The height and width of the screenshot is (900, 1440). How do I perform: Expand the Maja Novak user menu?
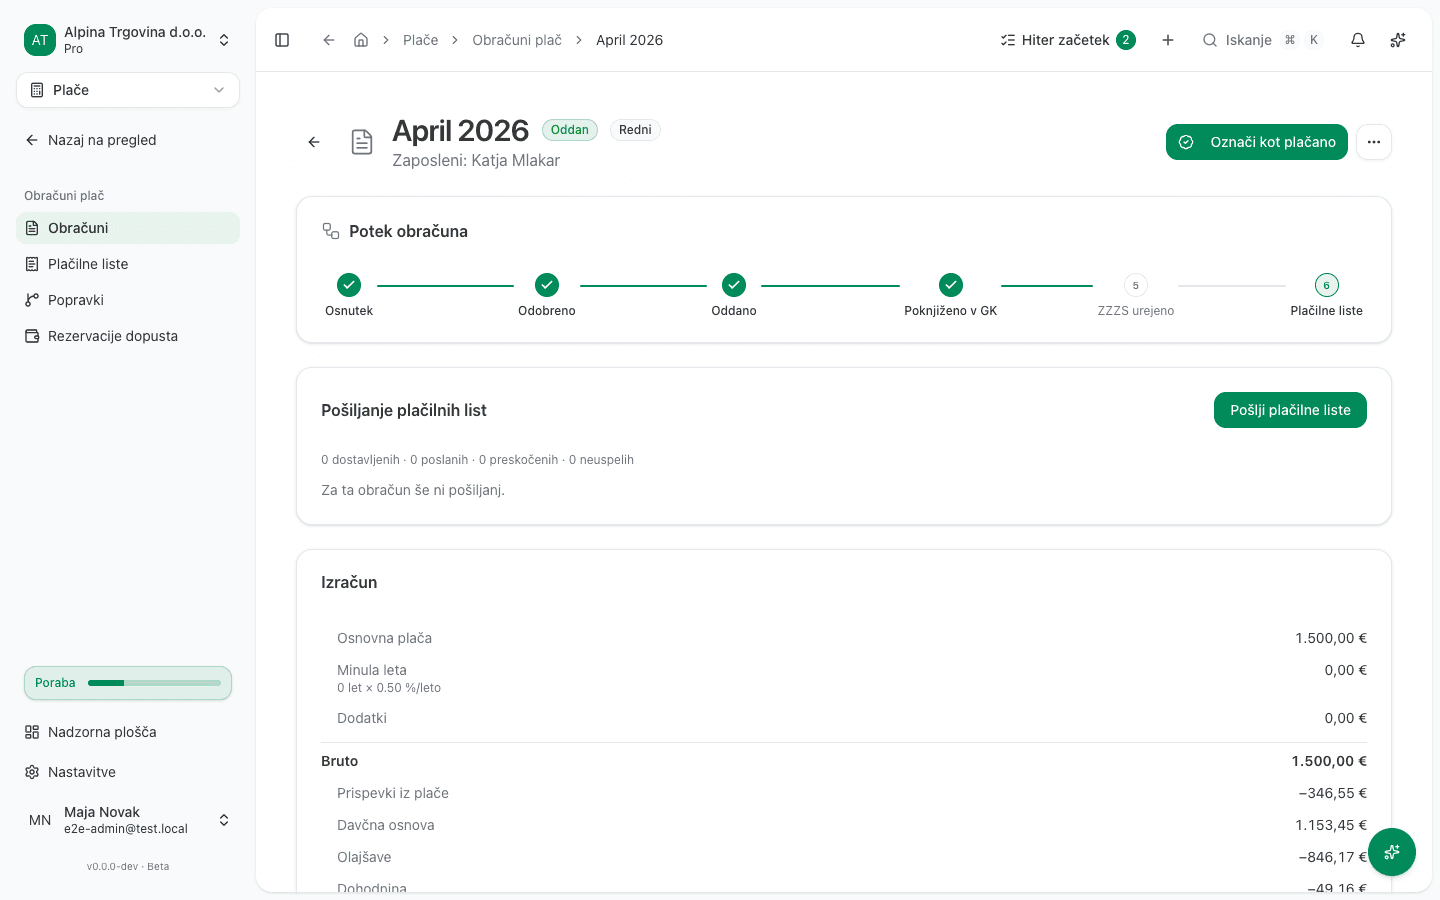[x=128, y=820]
